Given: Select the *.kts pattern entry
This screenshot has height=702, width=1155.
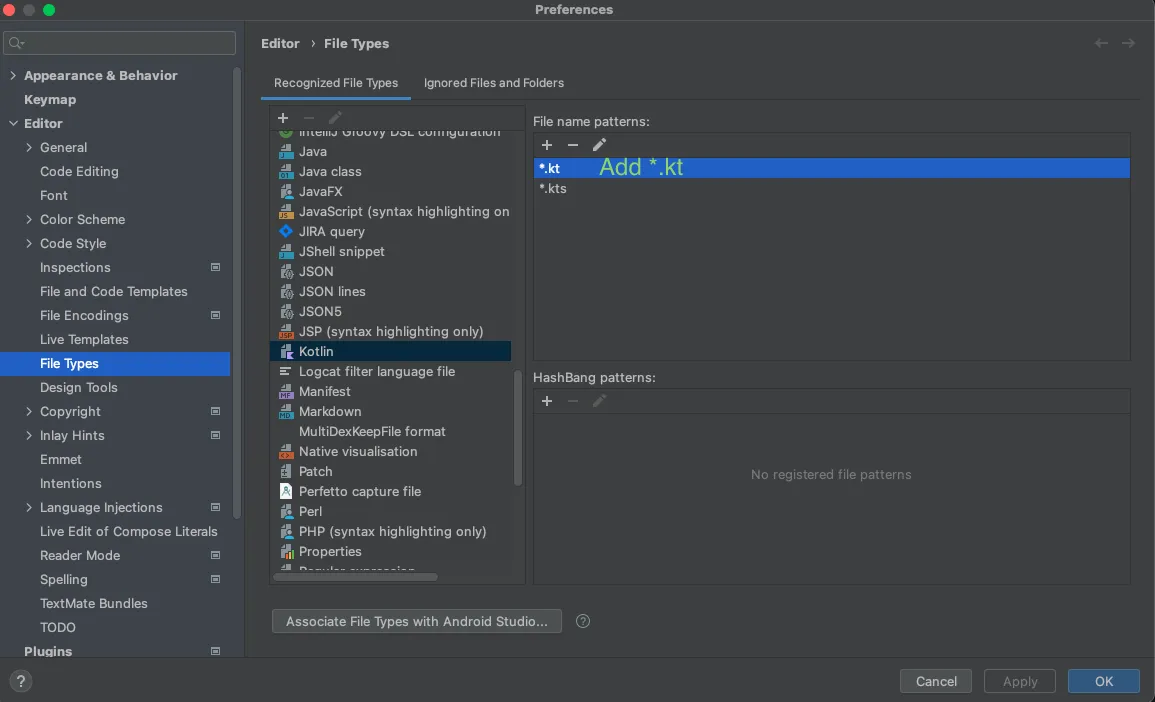Looking at the screenshot, I should coord(553,188).
